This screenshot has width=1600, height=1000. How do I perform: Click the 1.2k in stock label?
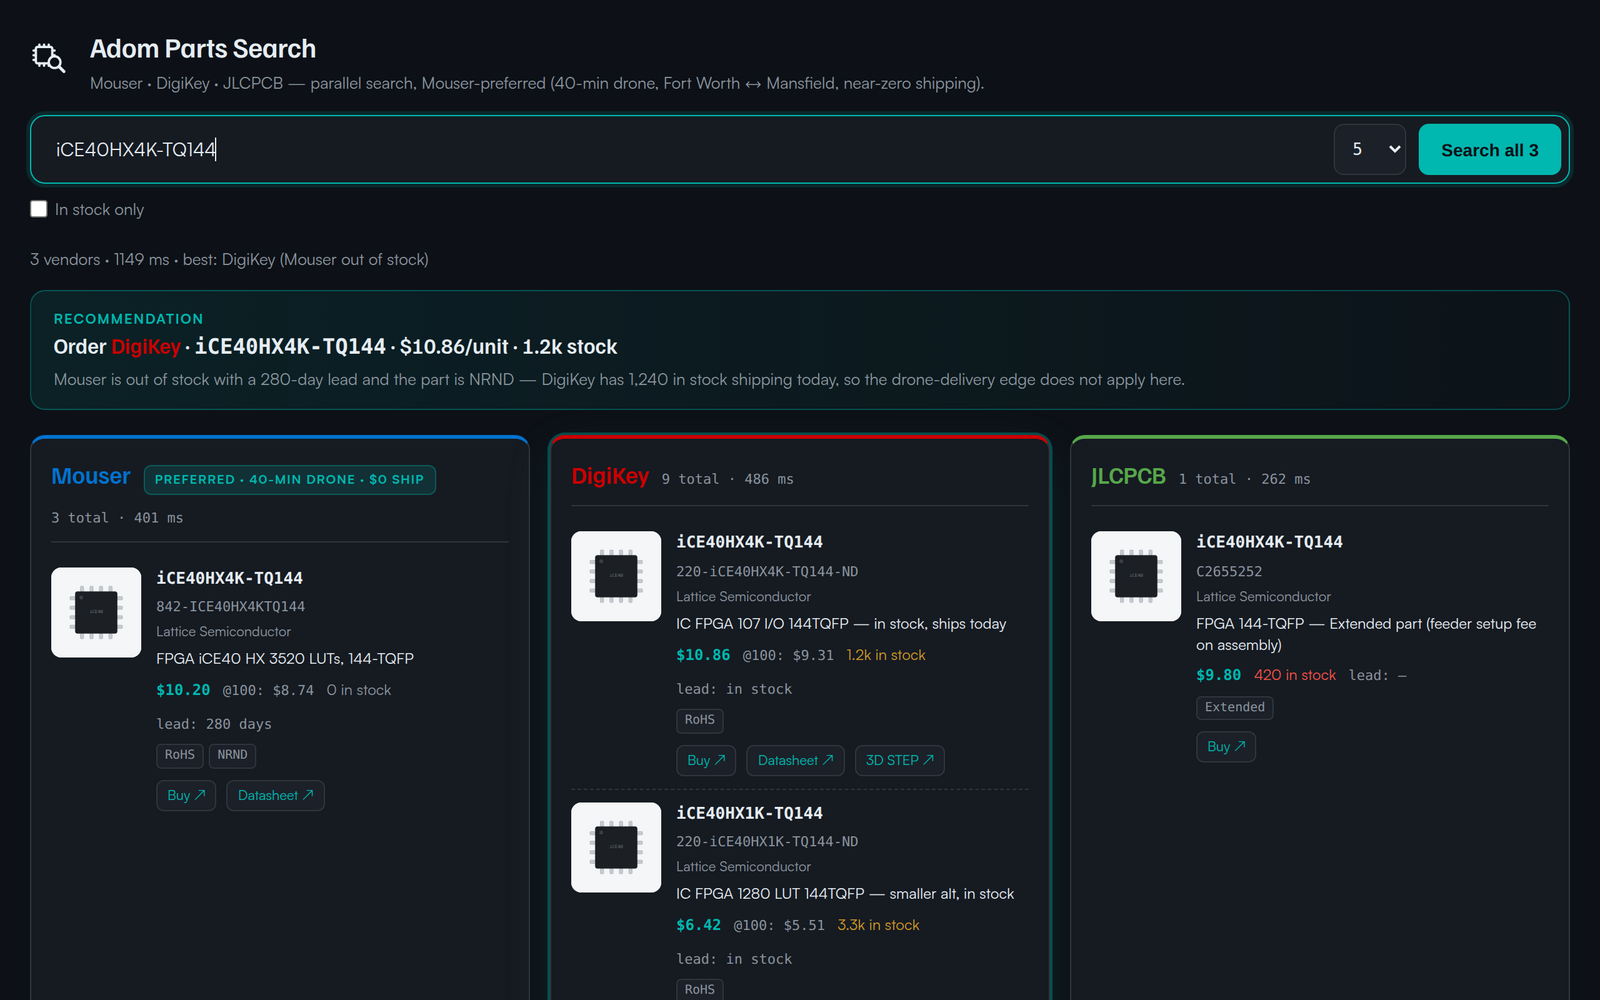click(886, 655)
